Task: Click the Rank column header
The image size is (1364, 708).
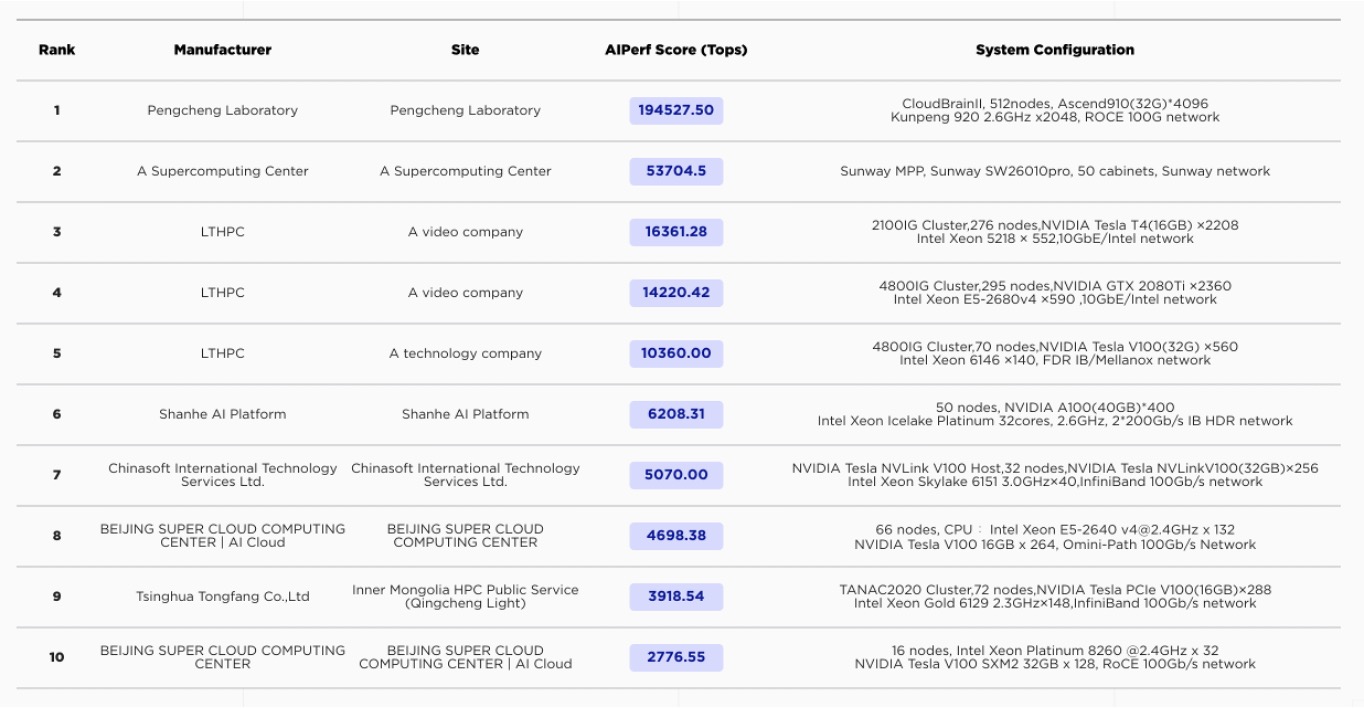Action: click(56, 50)
